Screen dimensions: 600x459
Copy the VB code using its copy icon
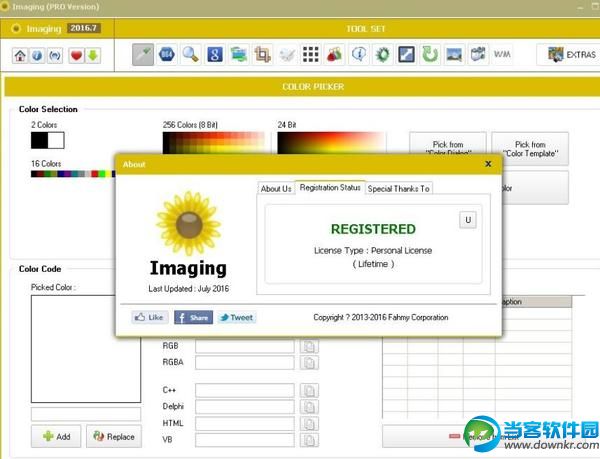[x=309, y=440]
